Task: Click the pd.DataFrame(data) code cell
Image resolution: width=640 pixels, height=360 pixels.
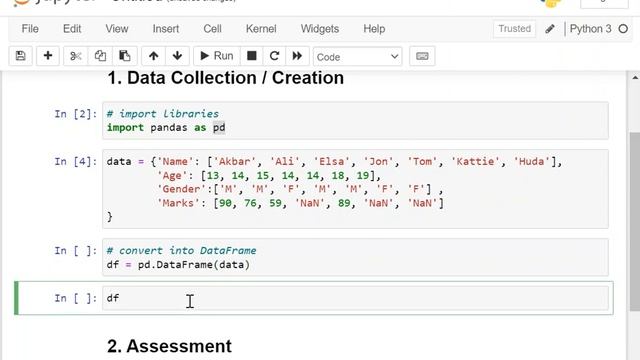Action: pyautogui.click(x=355, y=258)
